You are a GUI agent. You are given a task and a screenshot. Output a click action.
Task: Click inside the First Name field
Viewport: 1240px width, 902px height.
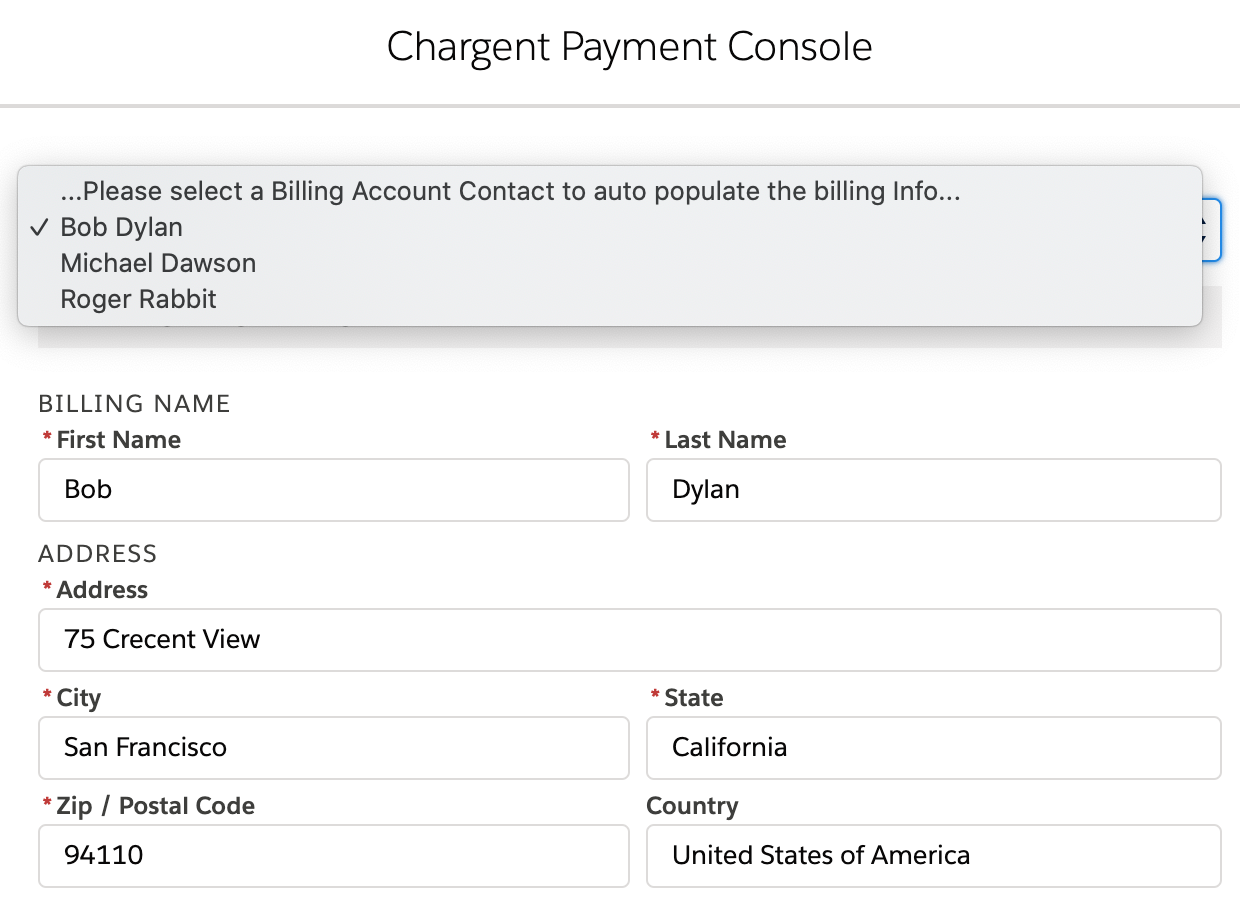pyautogui.click(x=333, y=490)
